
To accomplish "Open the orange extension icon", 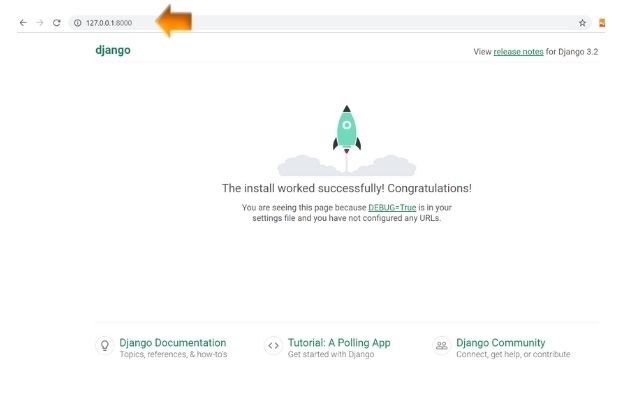I will [x=601, y=23].
